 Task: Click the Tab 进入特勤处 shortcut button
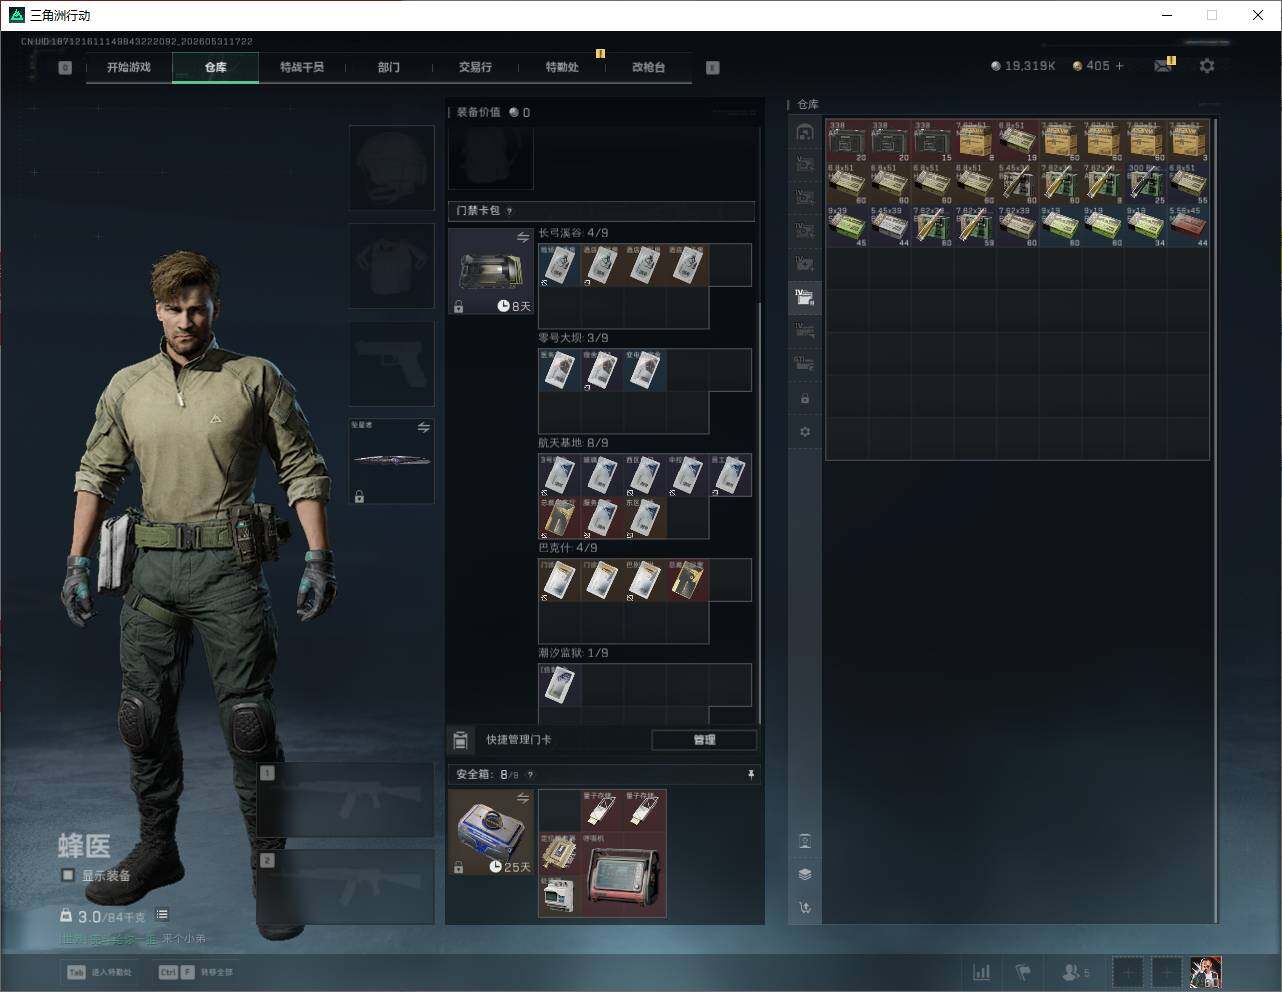(x=99, y=972)
